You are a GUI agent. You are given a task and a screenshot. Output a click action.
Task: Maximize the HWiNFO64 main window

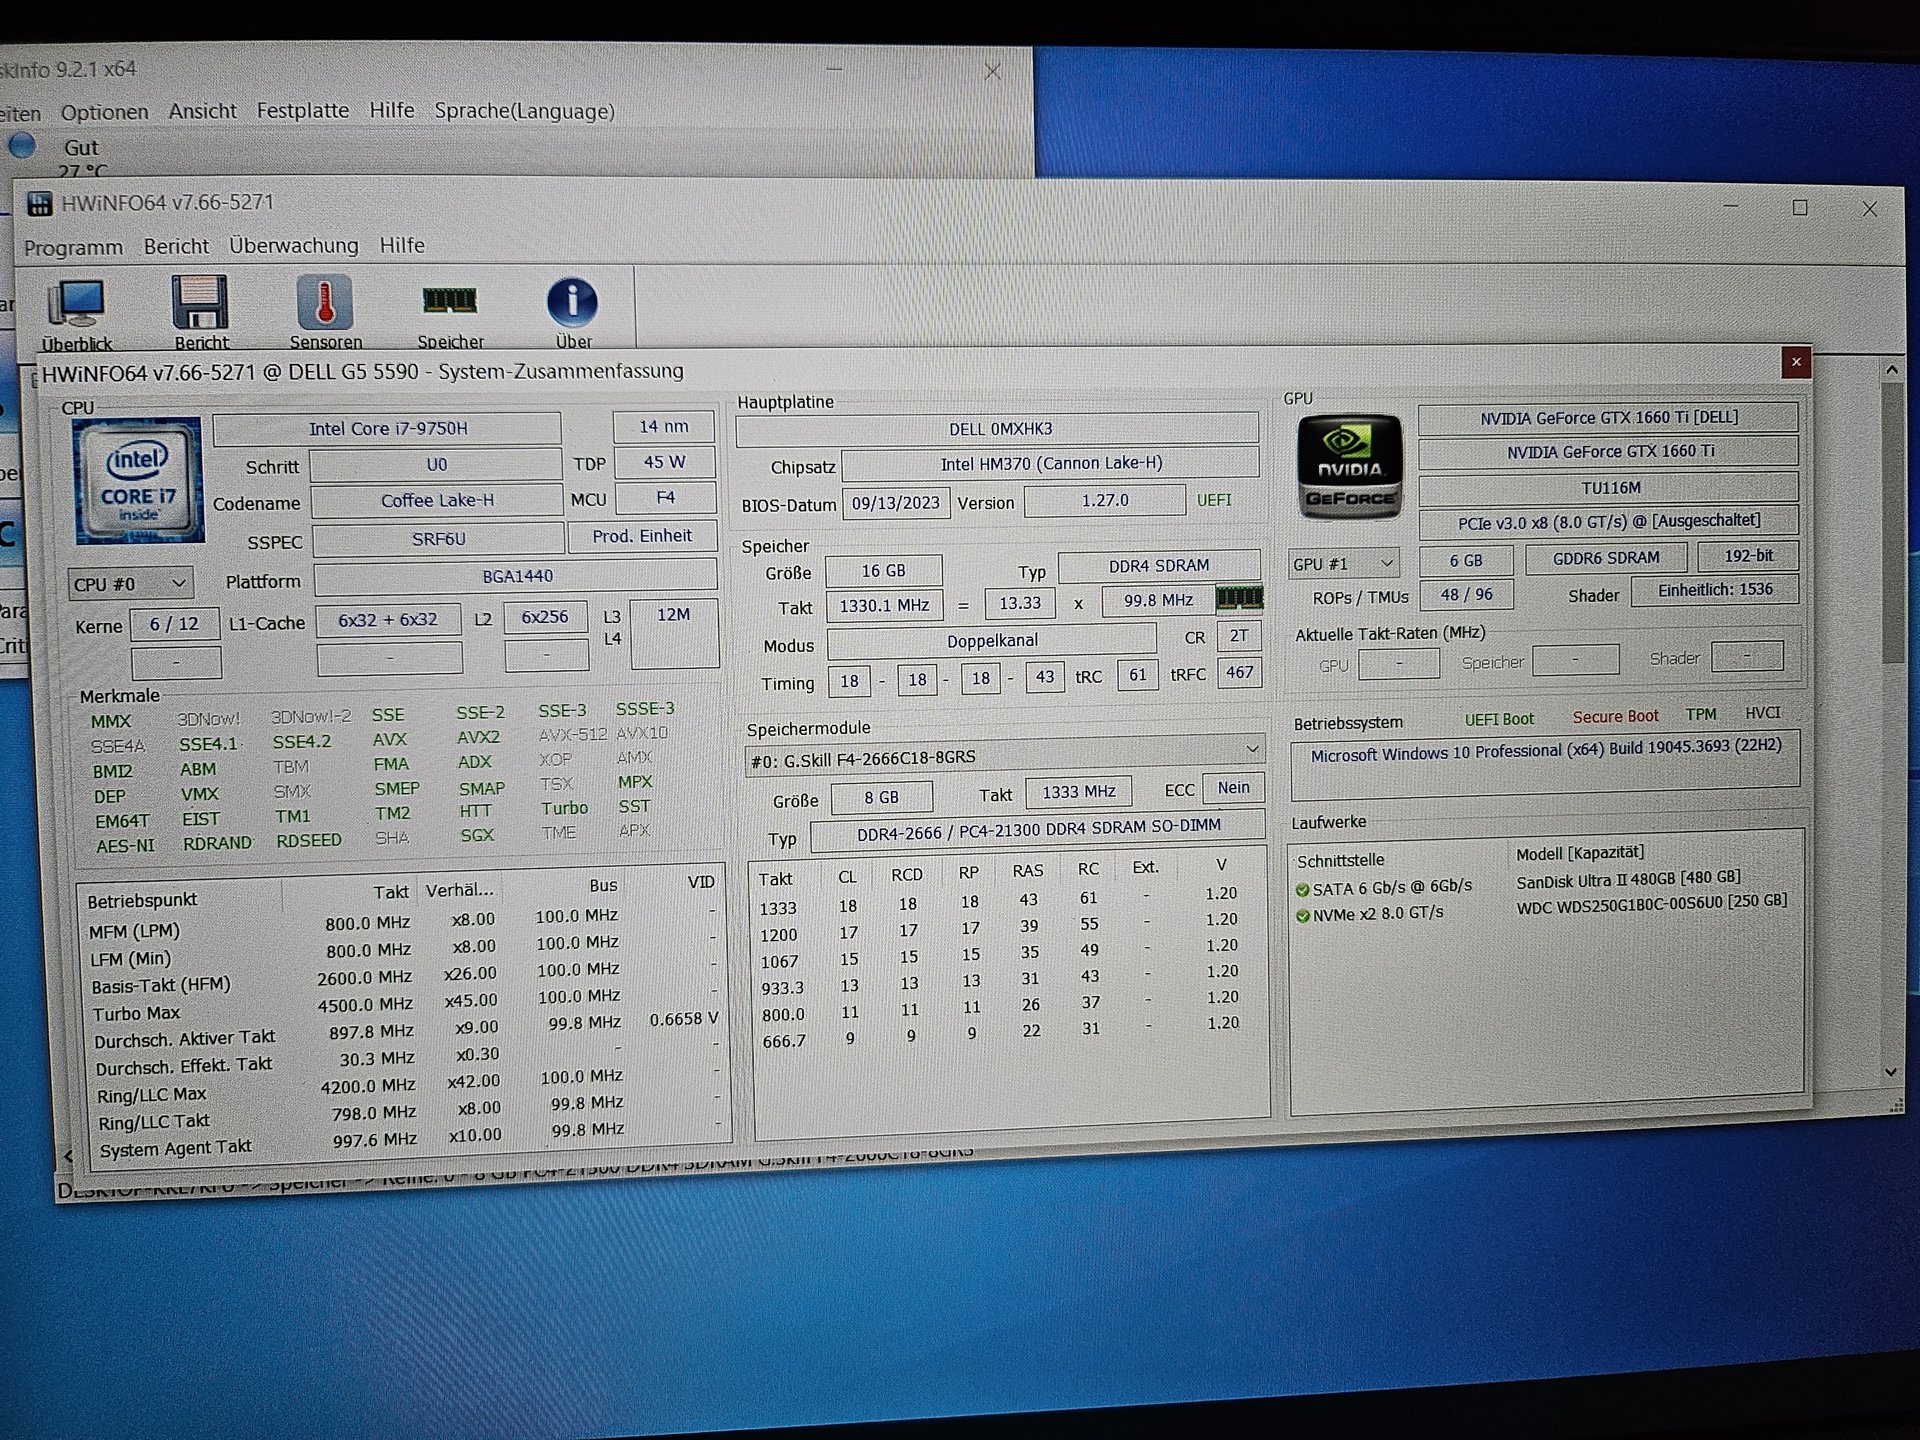pyautogui.click(x=1800, y=207)
